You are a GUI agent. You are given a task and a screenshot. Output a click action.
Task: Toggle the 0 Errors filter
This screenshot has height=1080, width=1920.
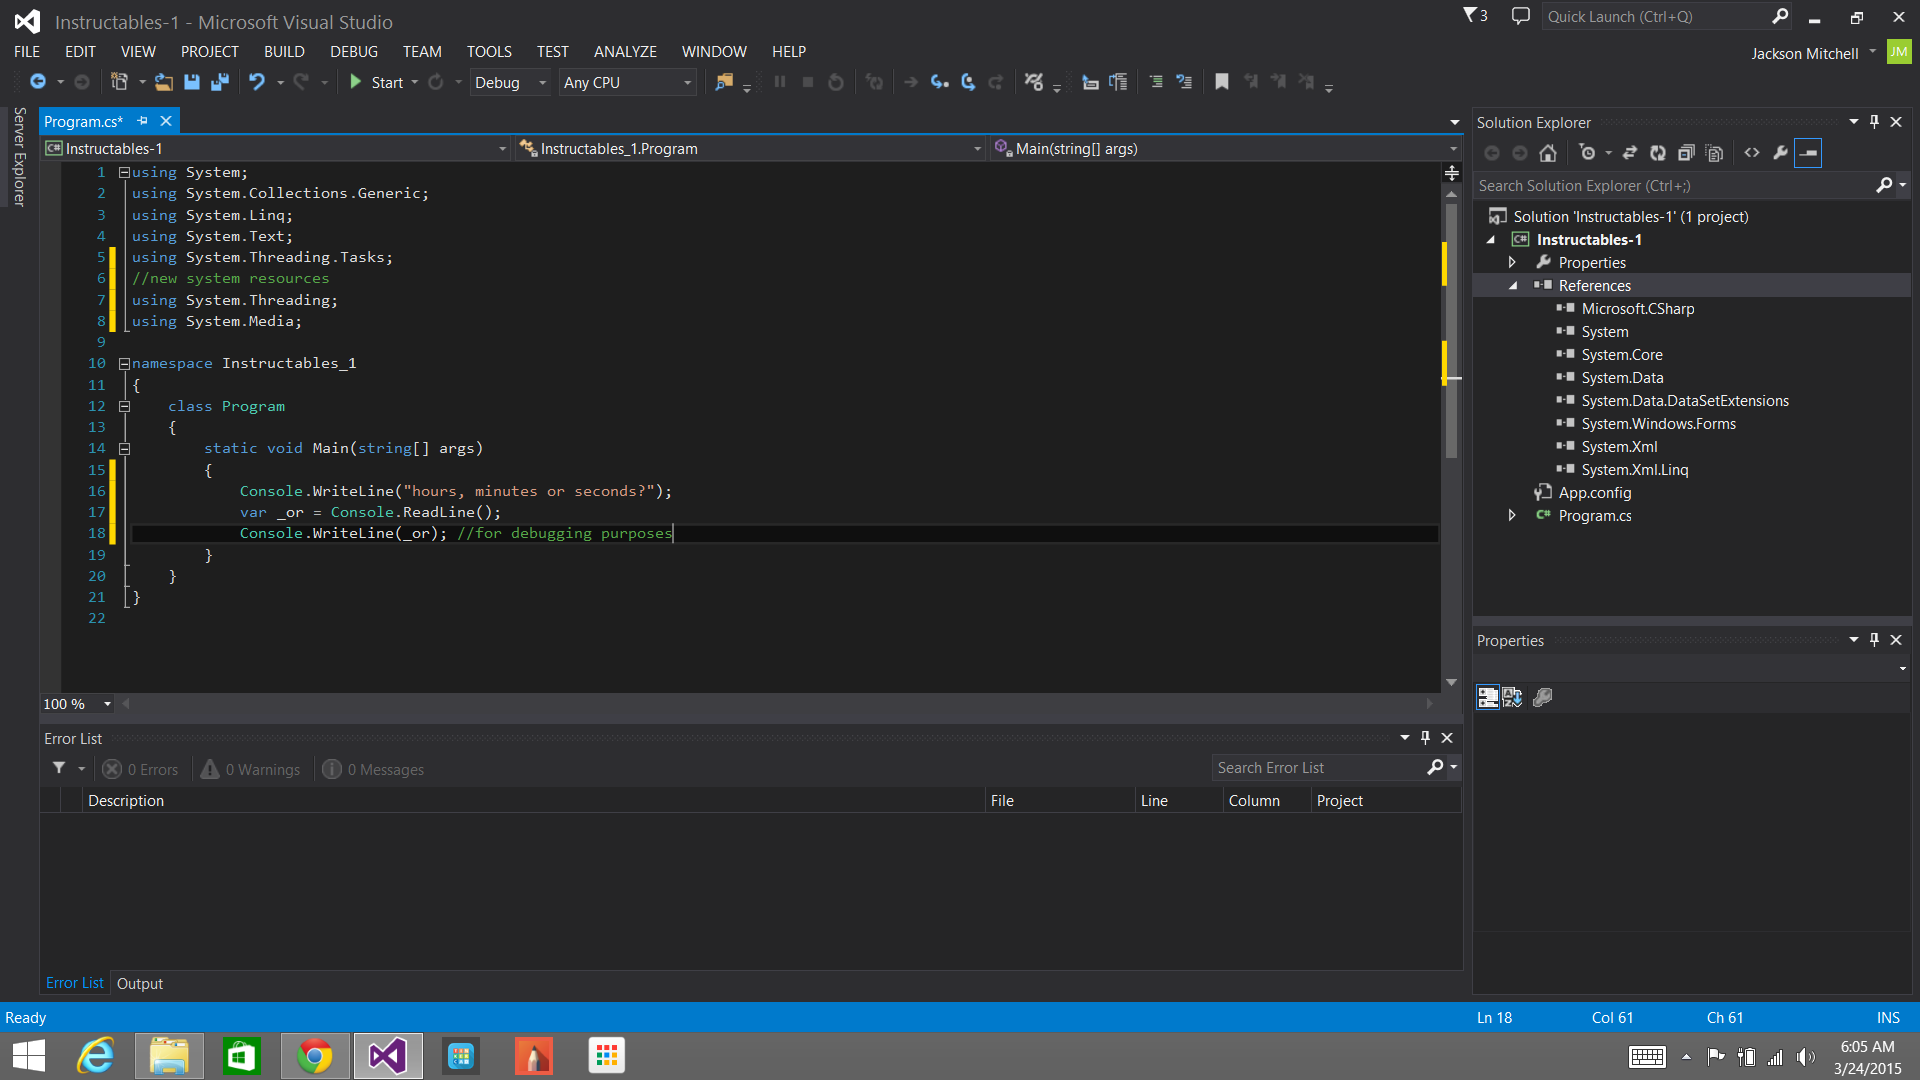[140, 769]
